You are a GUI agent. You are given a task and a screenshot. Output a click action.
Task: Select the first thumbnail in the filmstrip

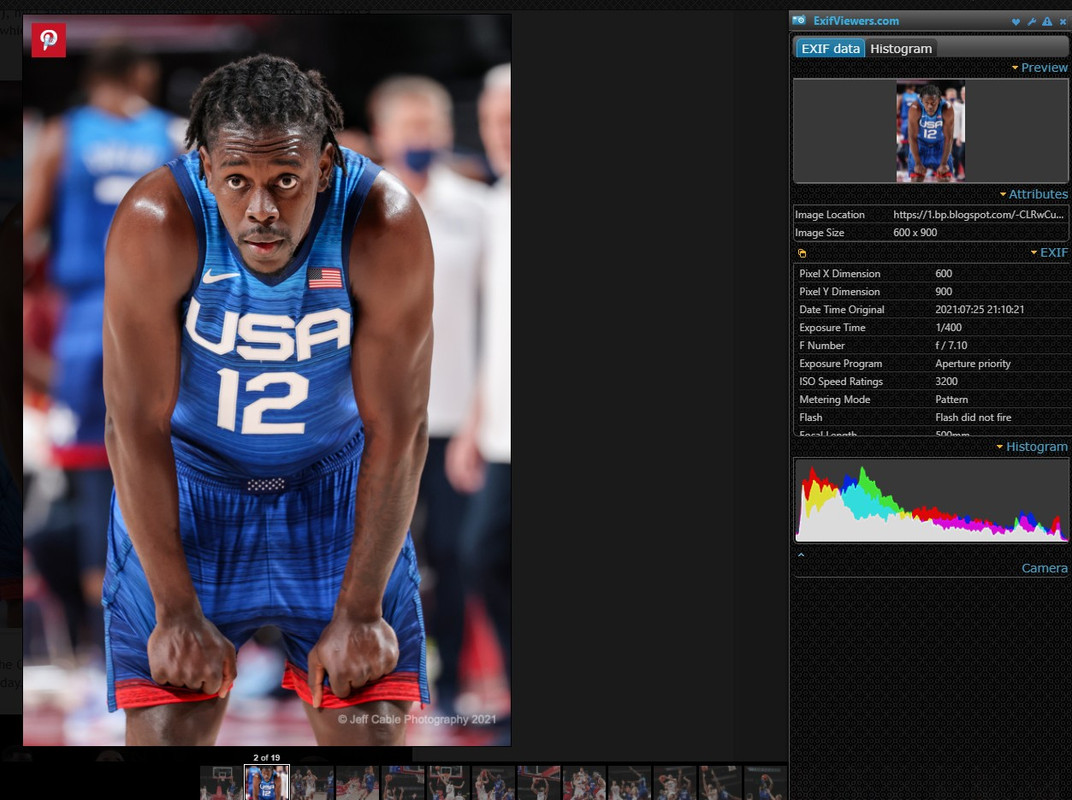(x=222, y=783)
